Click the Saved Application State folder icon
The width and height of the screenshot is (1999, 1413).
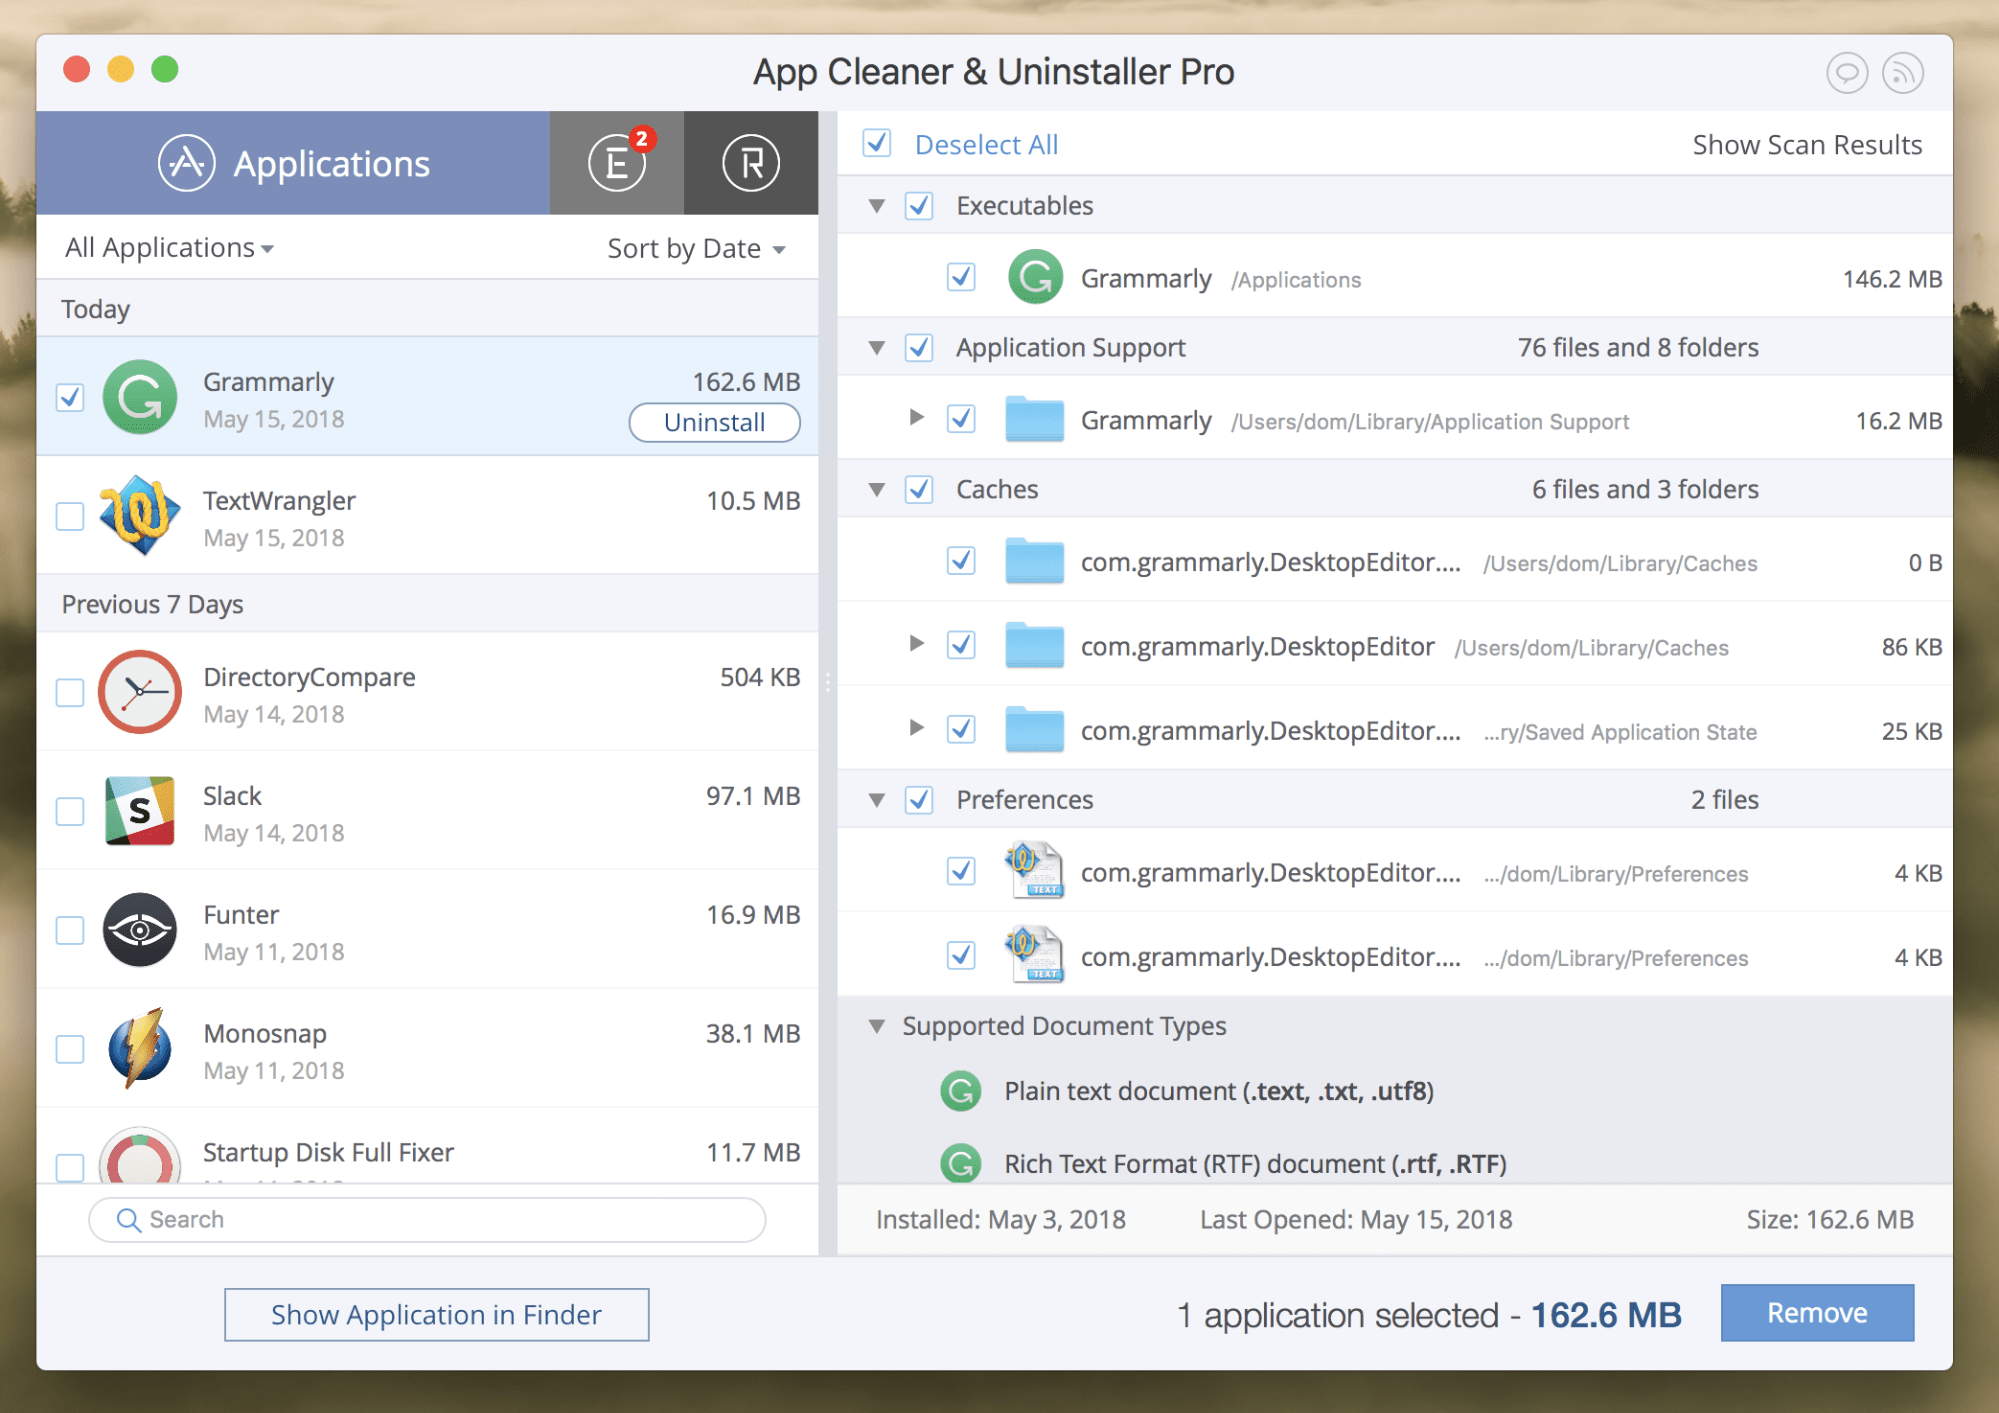click(1035, 729)
